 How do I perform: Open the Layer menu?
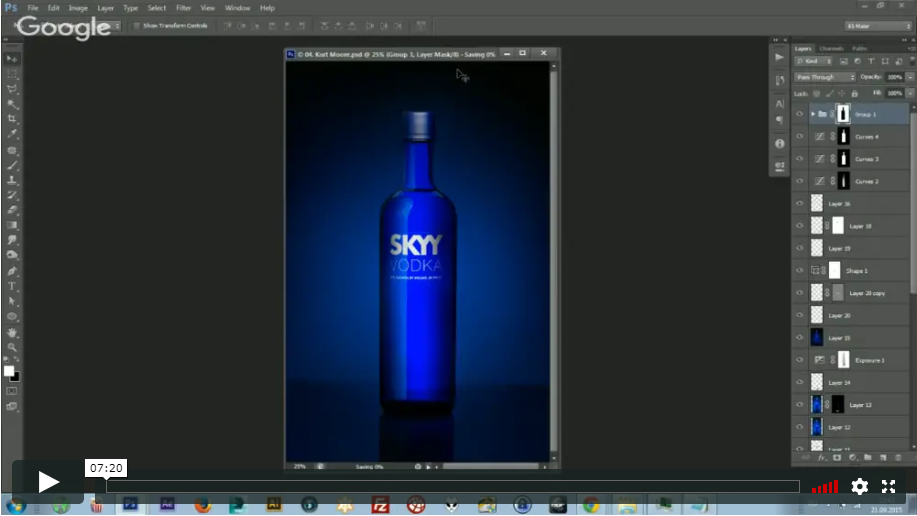[x=105, y=8]
